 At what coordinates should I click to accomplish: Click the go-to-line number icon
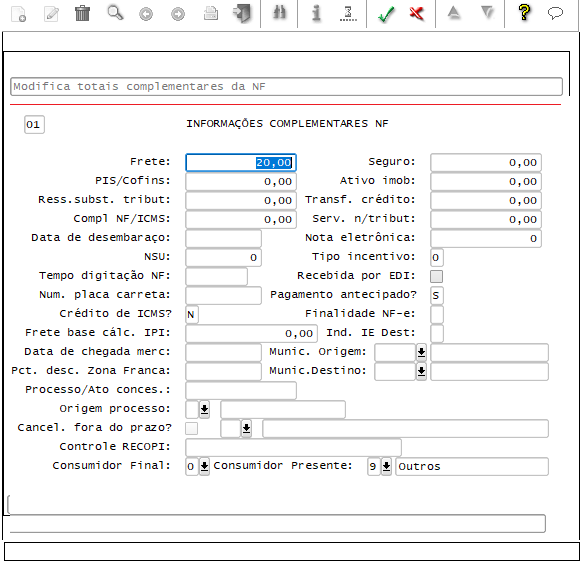(348, 13)
